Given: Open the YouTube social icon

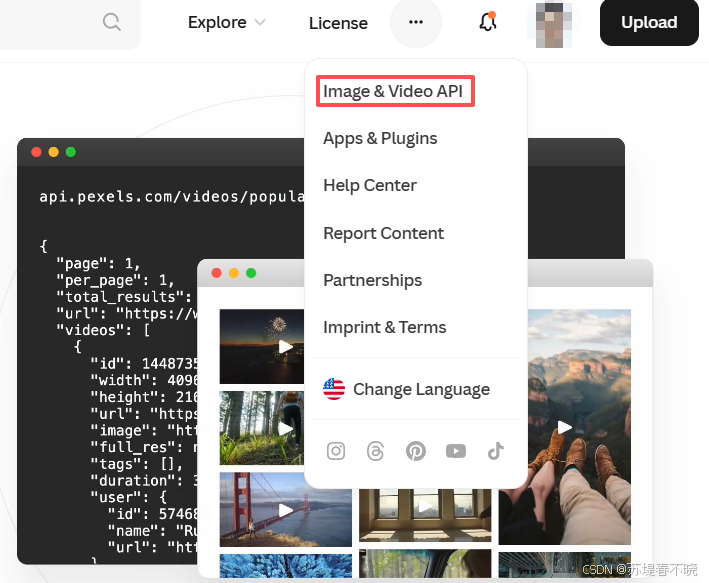Looking at the screenshot, I should pos(456,451).
